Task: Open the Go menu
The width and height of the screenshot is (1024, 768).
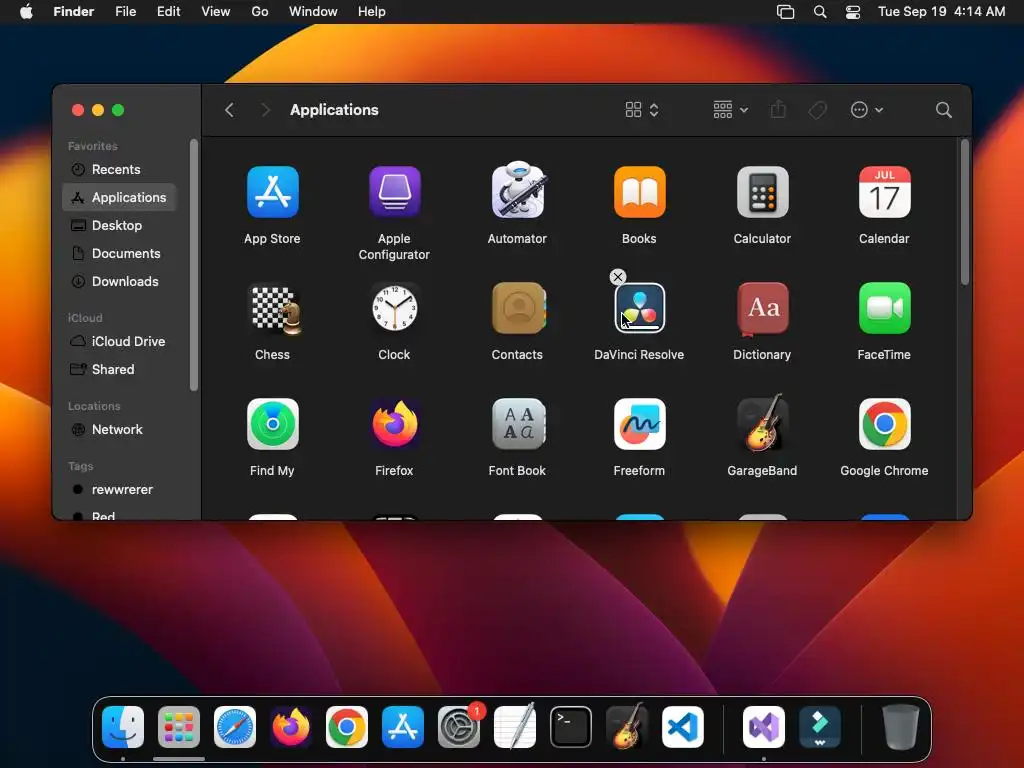Action: click(x=260, y=12)
